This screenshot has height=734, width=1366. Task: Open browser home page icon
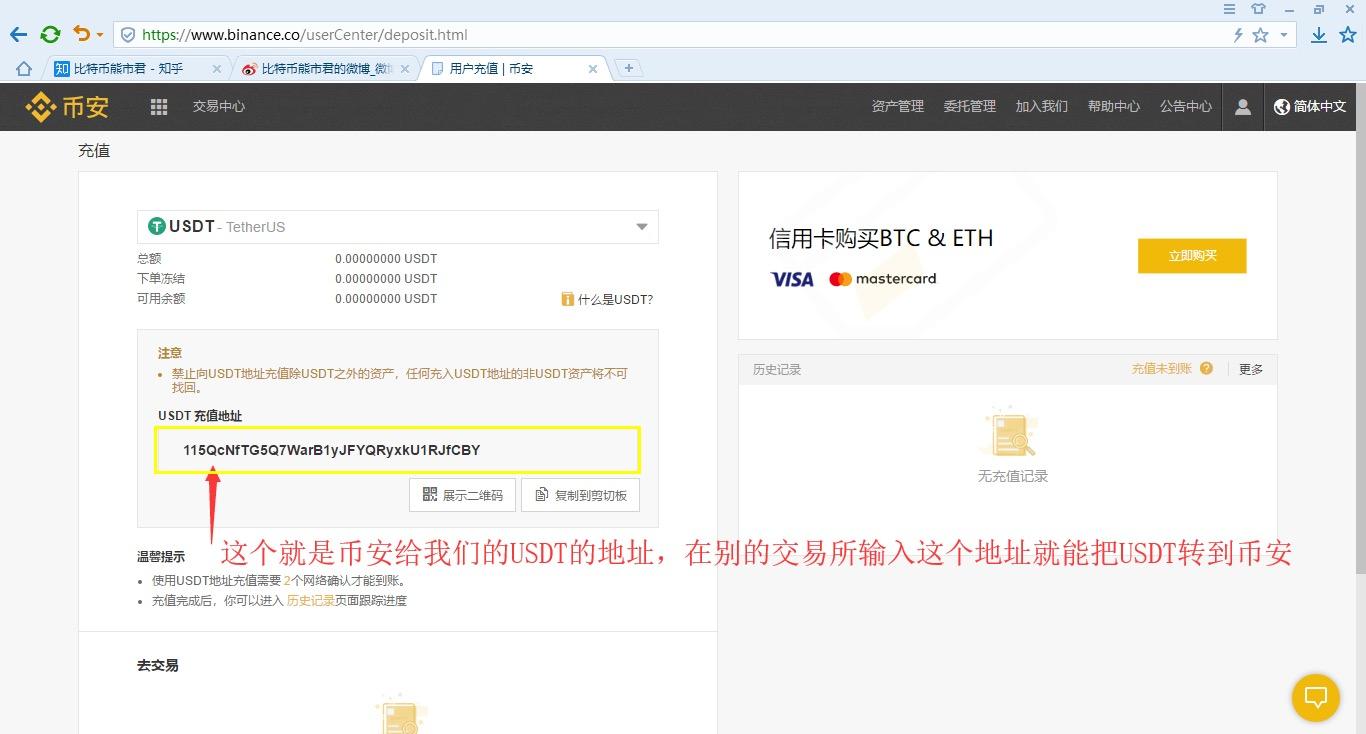[24, 68]
